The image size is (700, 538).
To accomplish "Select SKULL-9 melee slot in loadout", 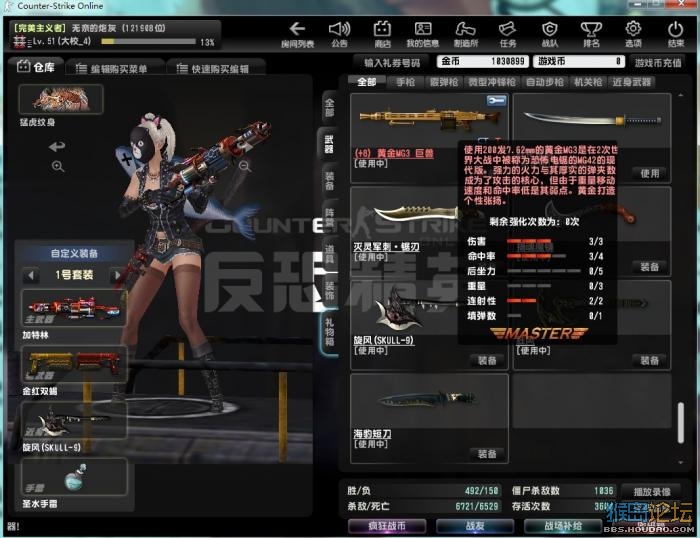I will pos(73,421).
